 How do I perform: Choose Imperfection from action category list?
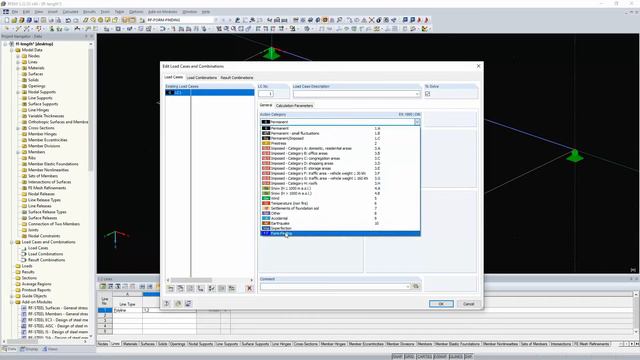pos(340,229)
